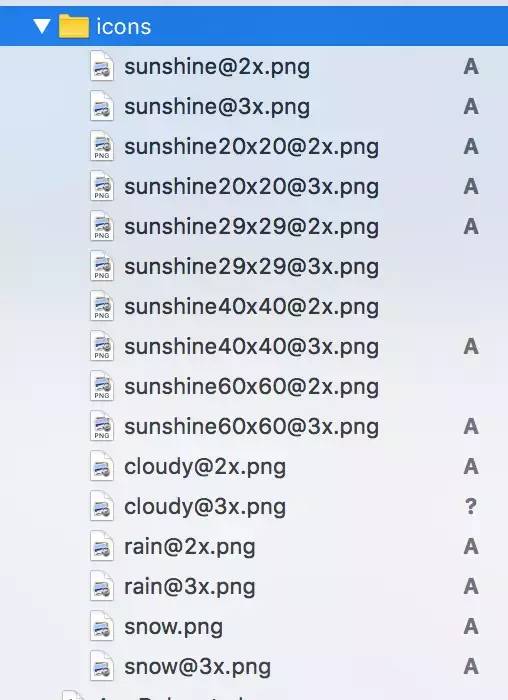
Task: Select the icons folder name
Action: tap(124, 27)
